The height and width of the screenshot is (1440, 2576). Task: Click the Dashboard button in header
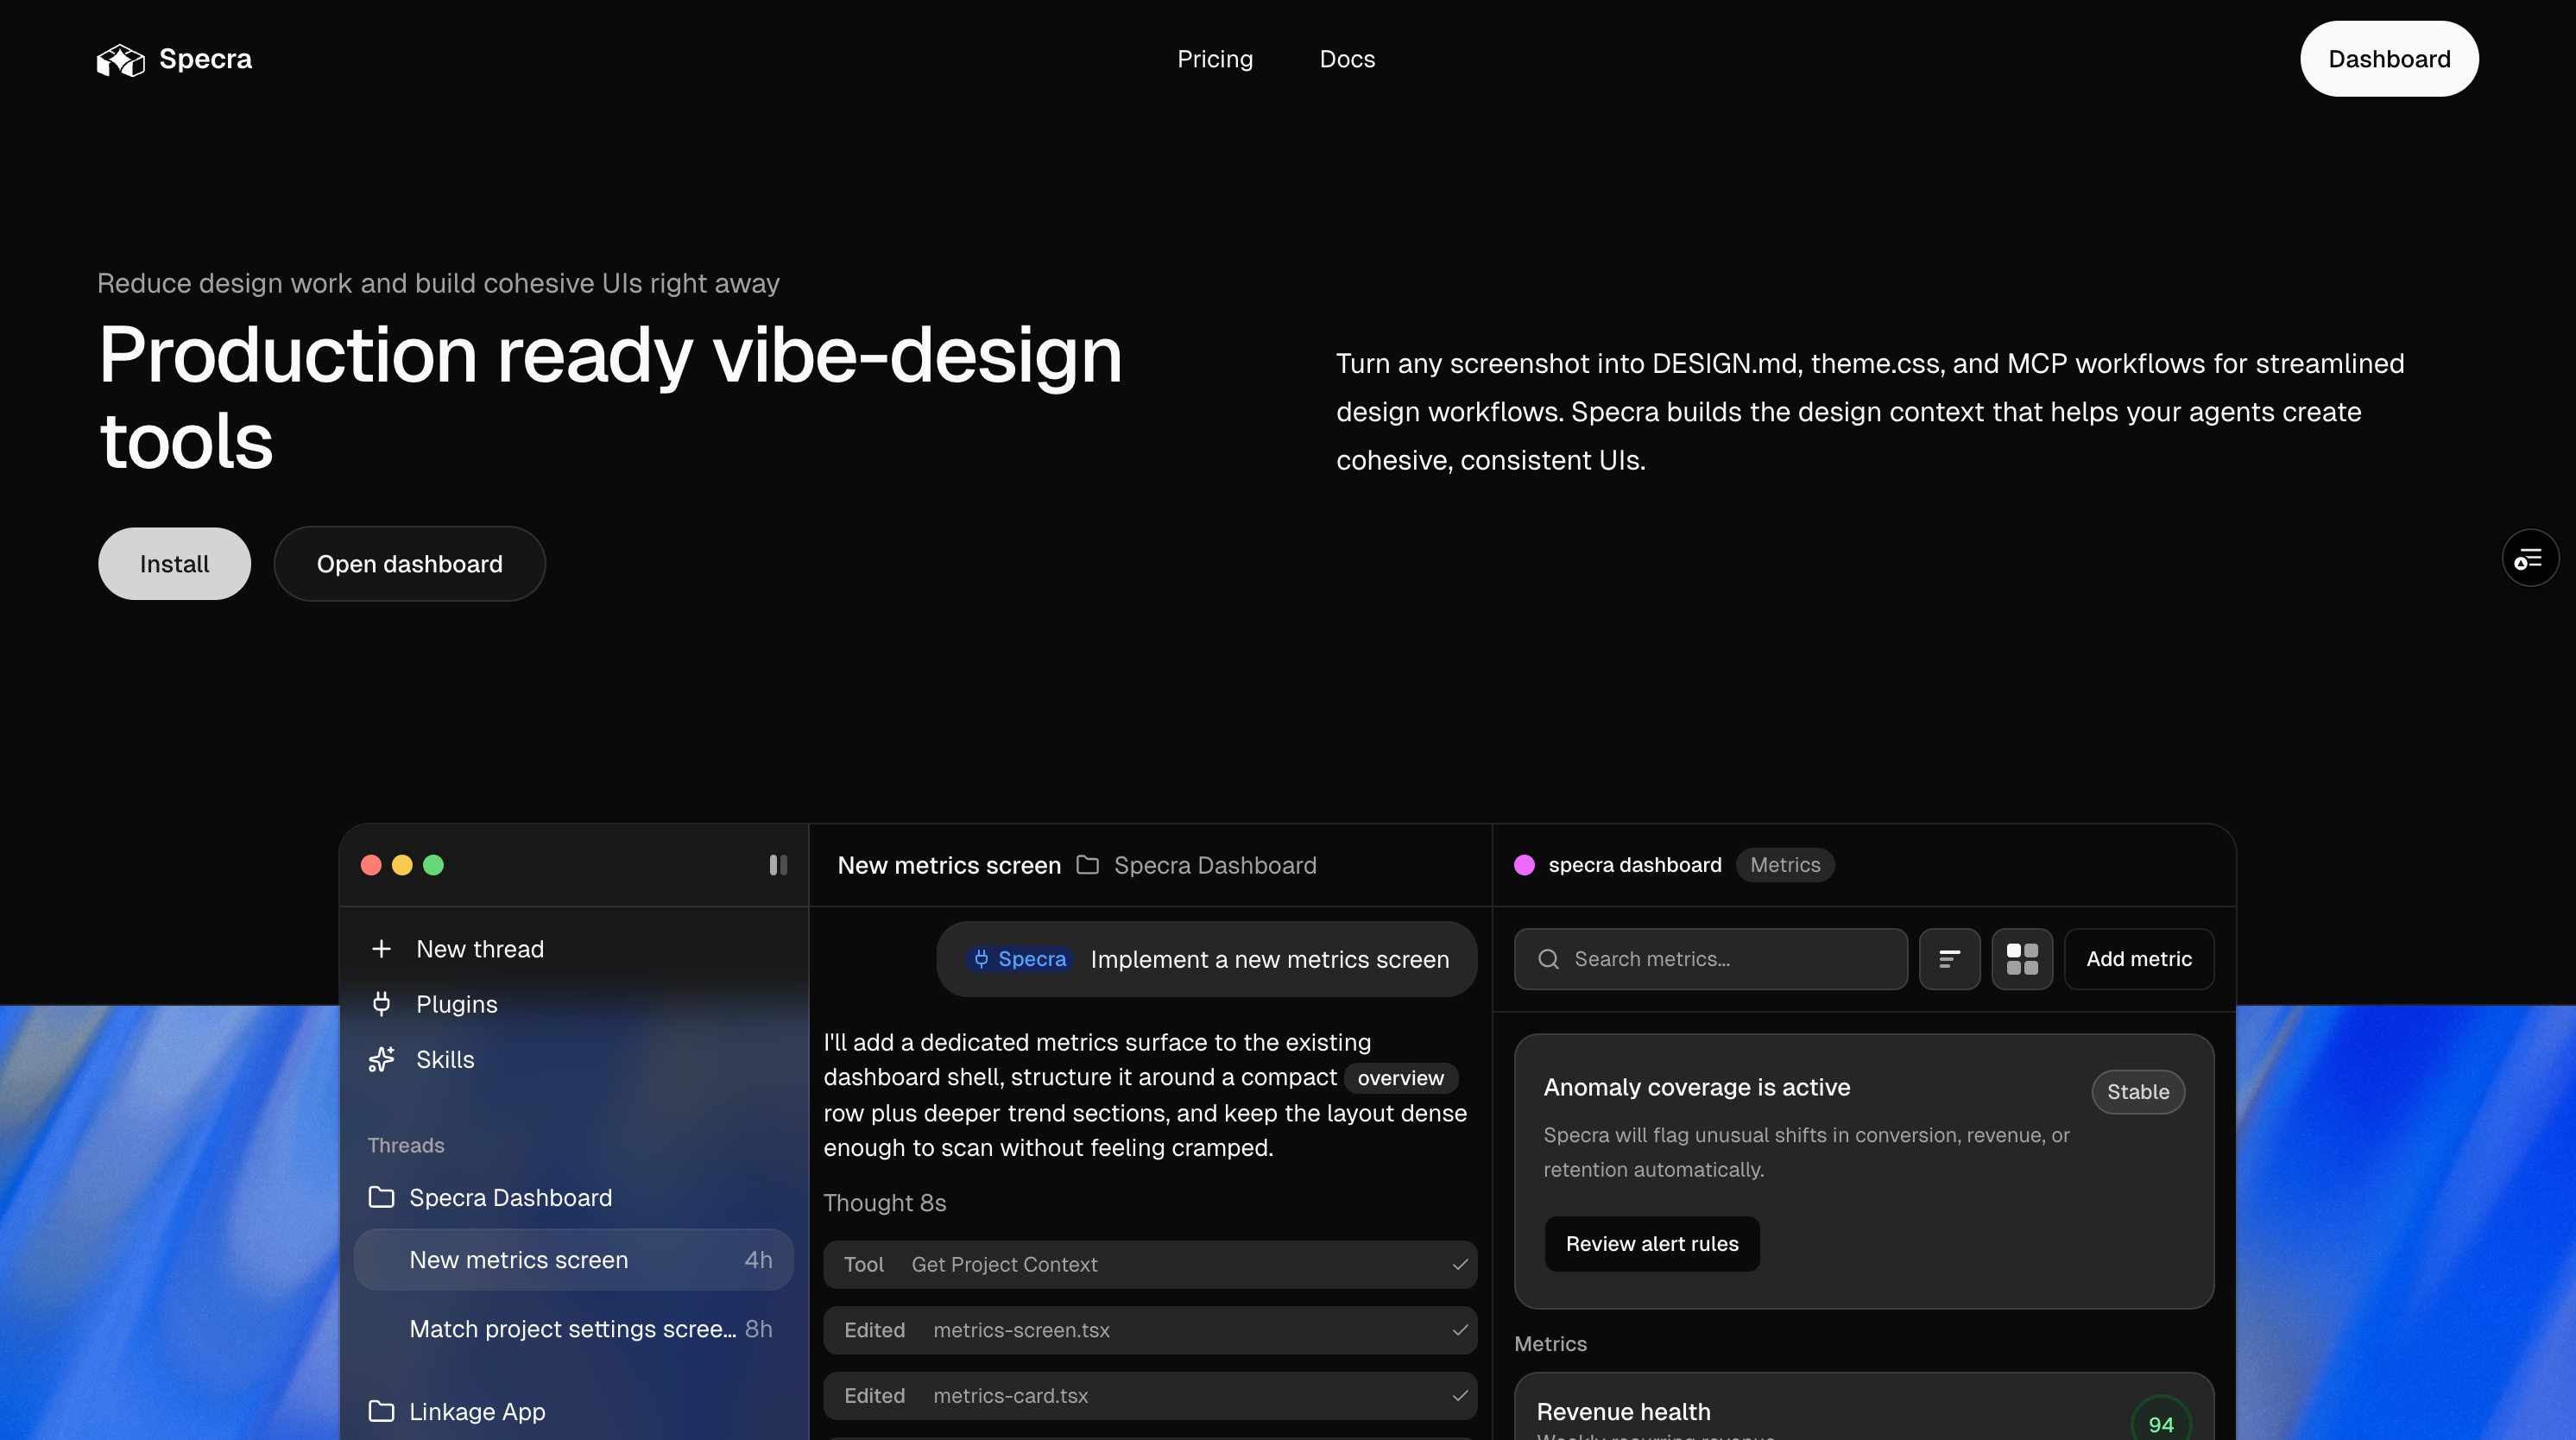pyautogui.click(x=2389, y=59)
